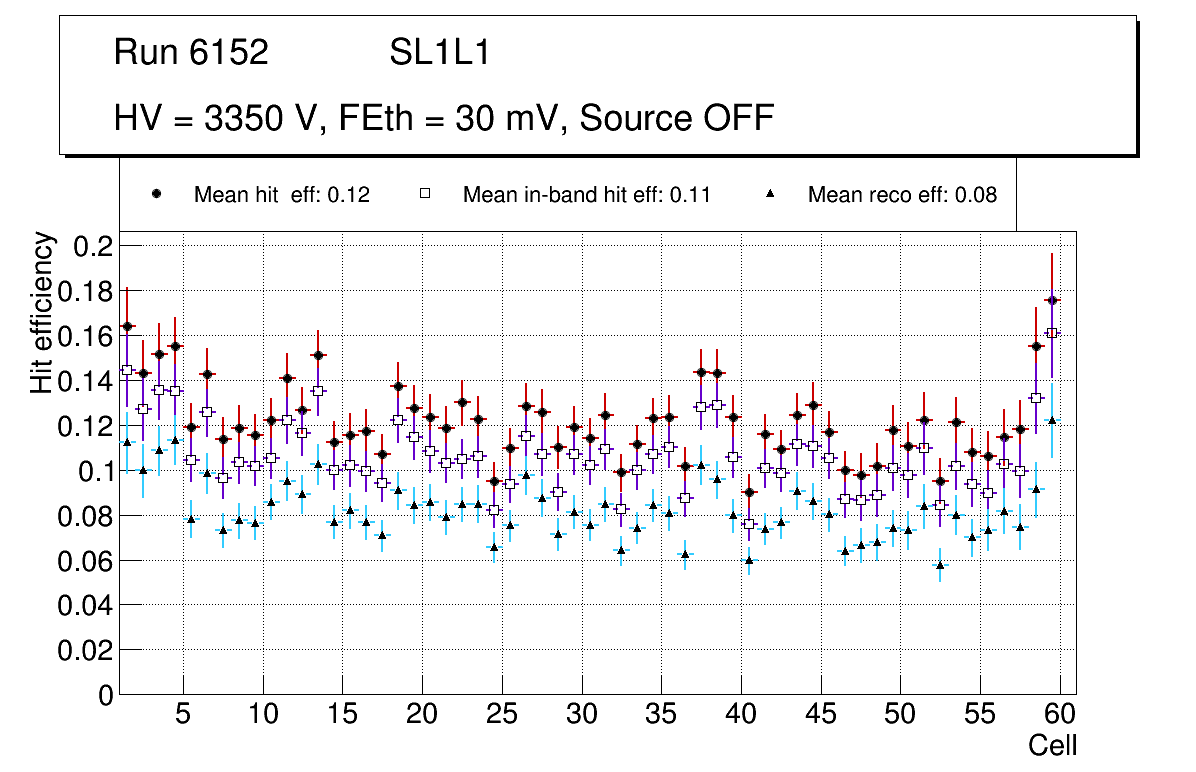Click the 'Hit efficiency' y-axis title
This screenshot has height=772, width=1196.
pos(42,312)
